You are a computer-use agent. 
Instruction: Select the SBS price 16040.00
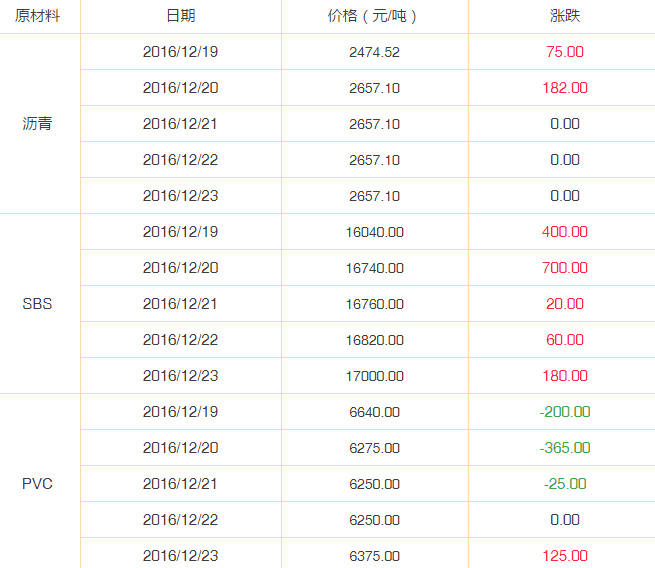click(375, 232)
